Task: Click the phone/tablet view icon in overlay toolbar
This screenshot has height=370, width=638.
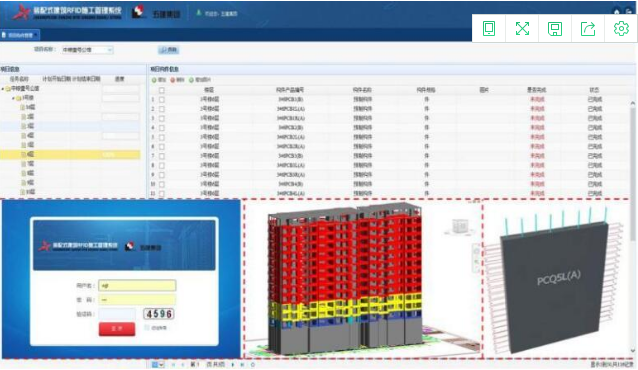Action: coord(489,28)
